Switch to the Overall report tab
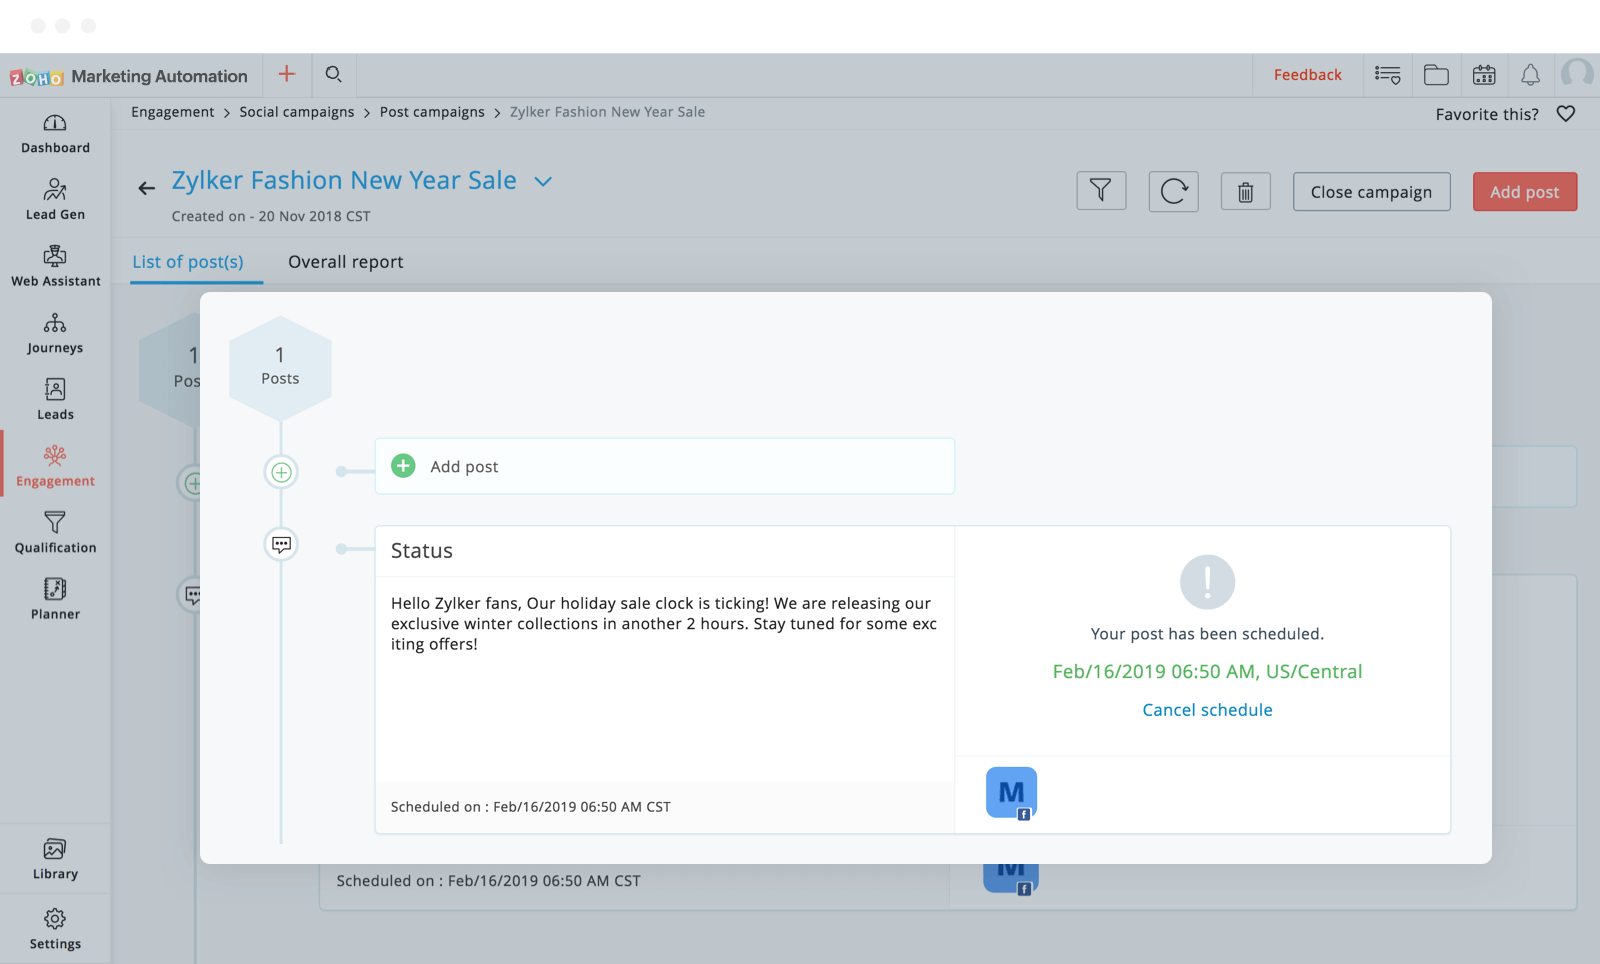This screenshot has width=1600, height=964. coord(345,261)
